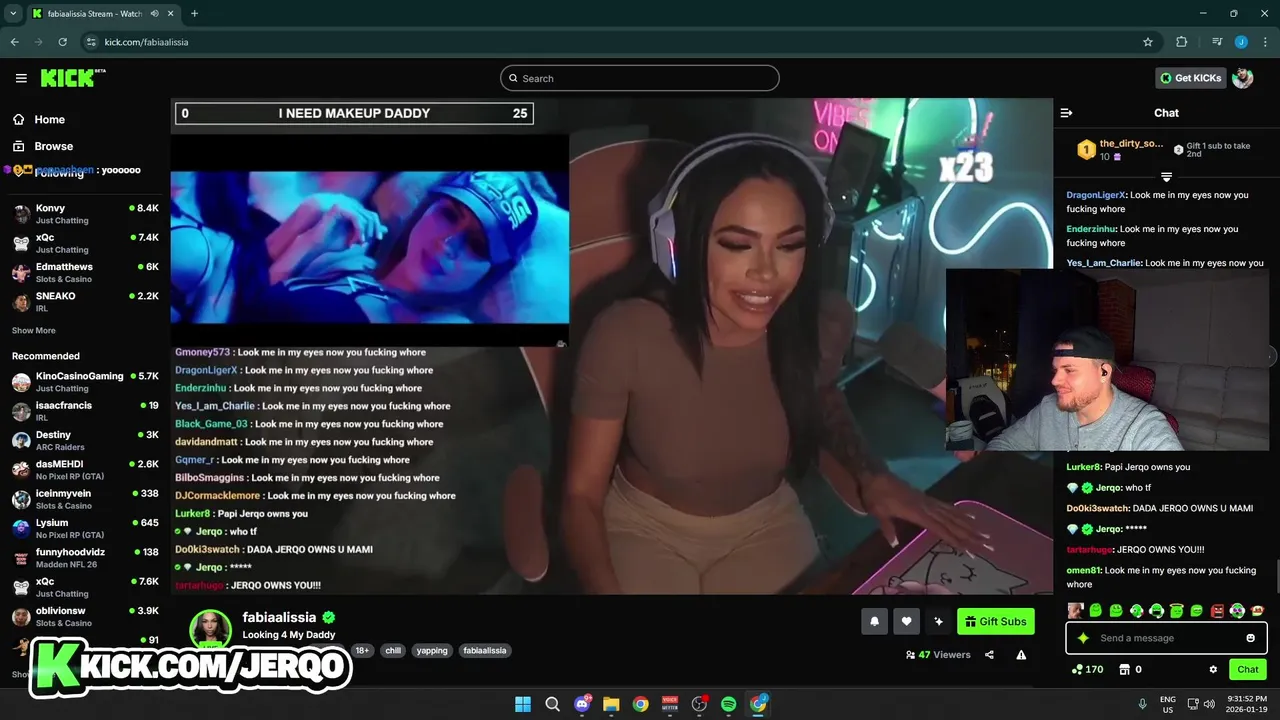The height and width of the screenshot is (720, 1280).
Task: Click username omen81 in chat
Action: pos(1083,570)
